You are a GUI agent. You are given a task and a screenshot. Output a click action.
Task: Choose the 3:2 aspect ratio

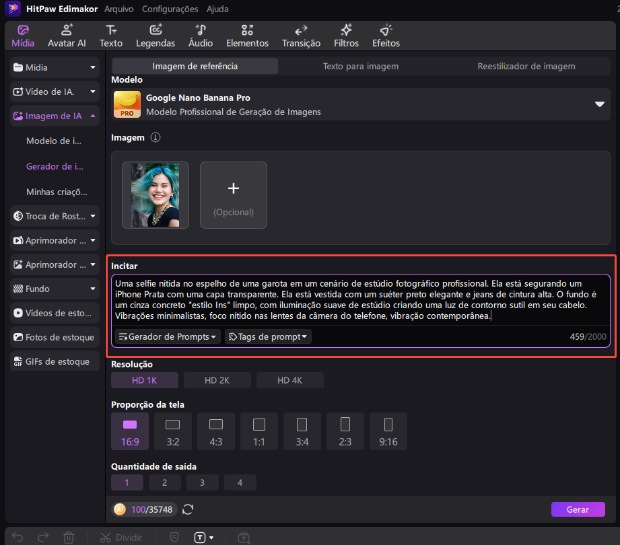click(x=173, y=431)
